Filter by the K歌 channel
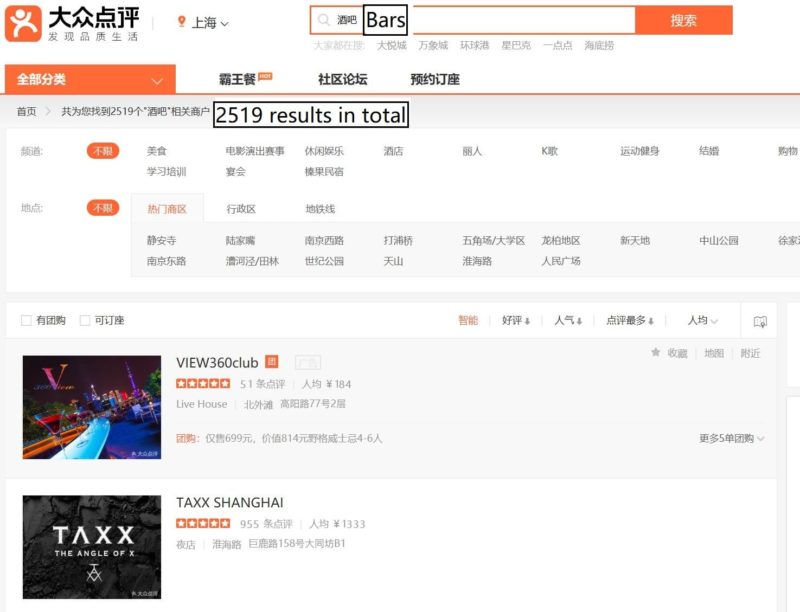The width and height of the screenshot is (800, 612). click(x=549, y=151)
